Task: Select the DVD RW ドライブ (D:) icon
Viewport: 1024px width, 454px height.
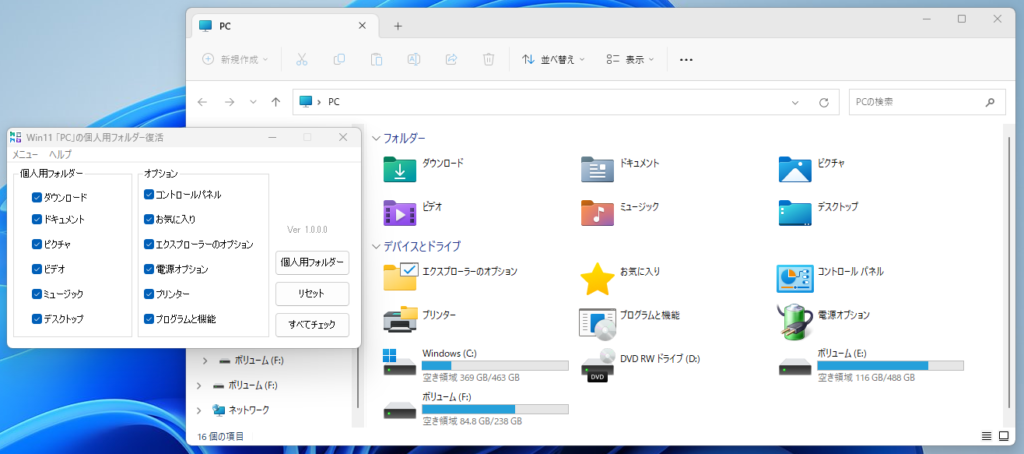Action: point(598,365)
